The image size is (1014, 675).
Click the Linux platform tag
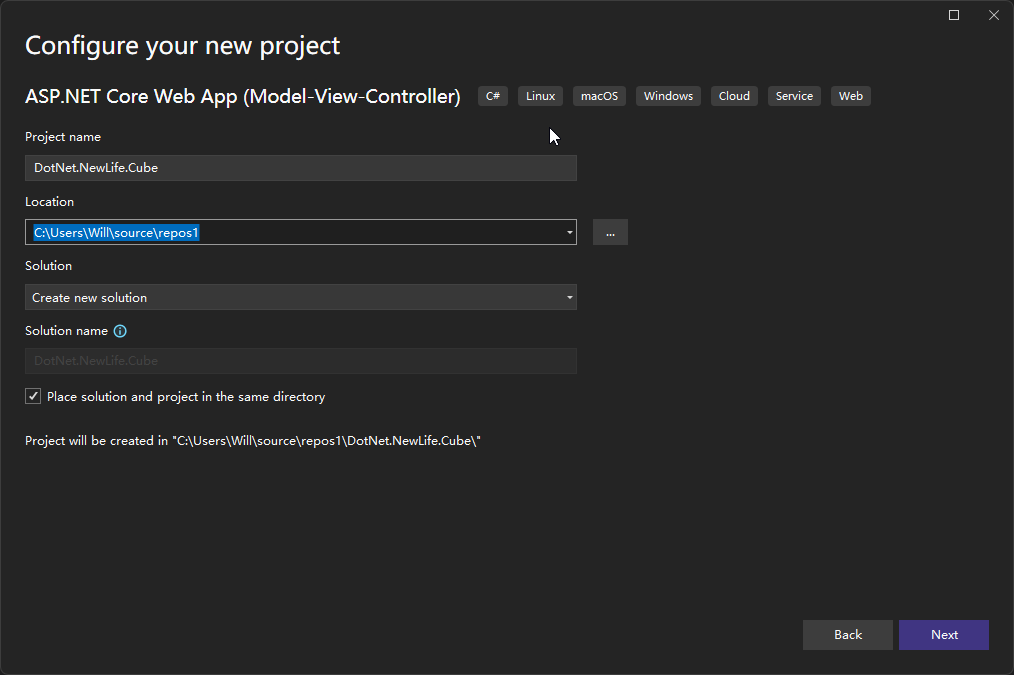(540, 96)
